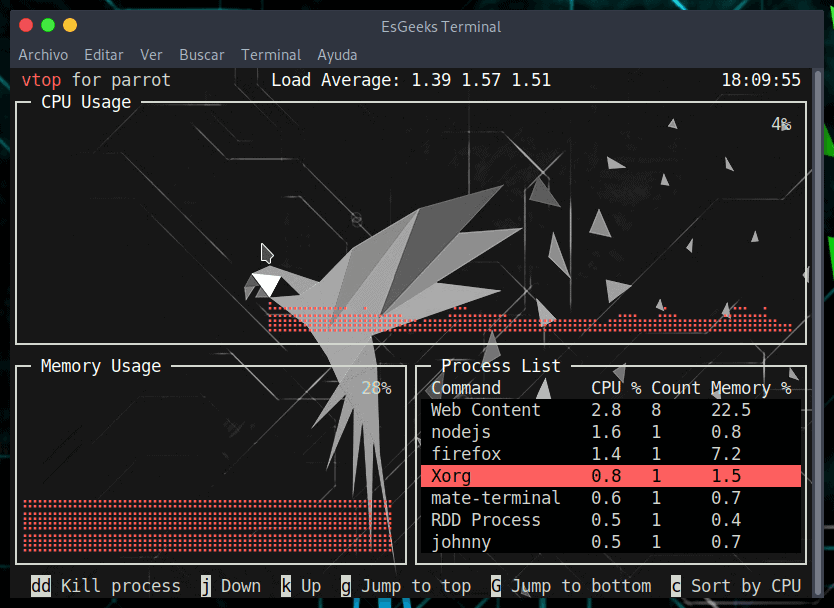834x608 pixels.
Task: Click the Command column header
Action: pos(466,388)
